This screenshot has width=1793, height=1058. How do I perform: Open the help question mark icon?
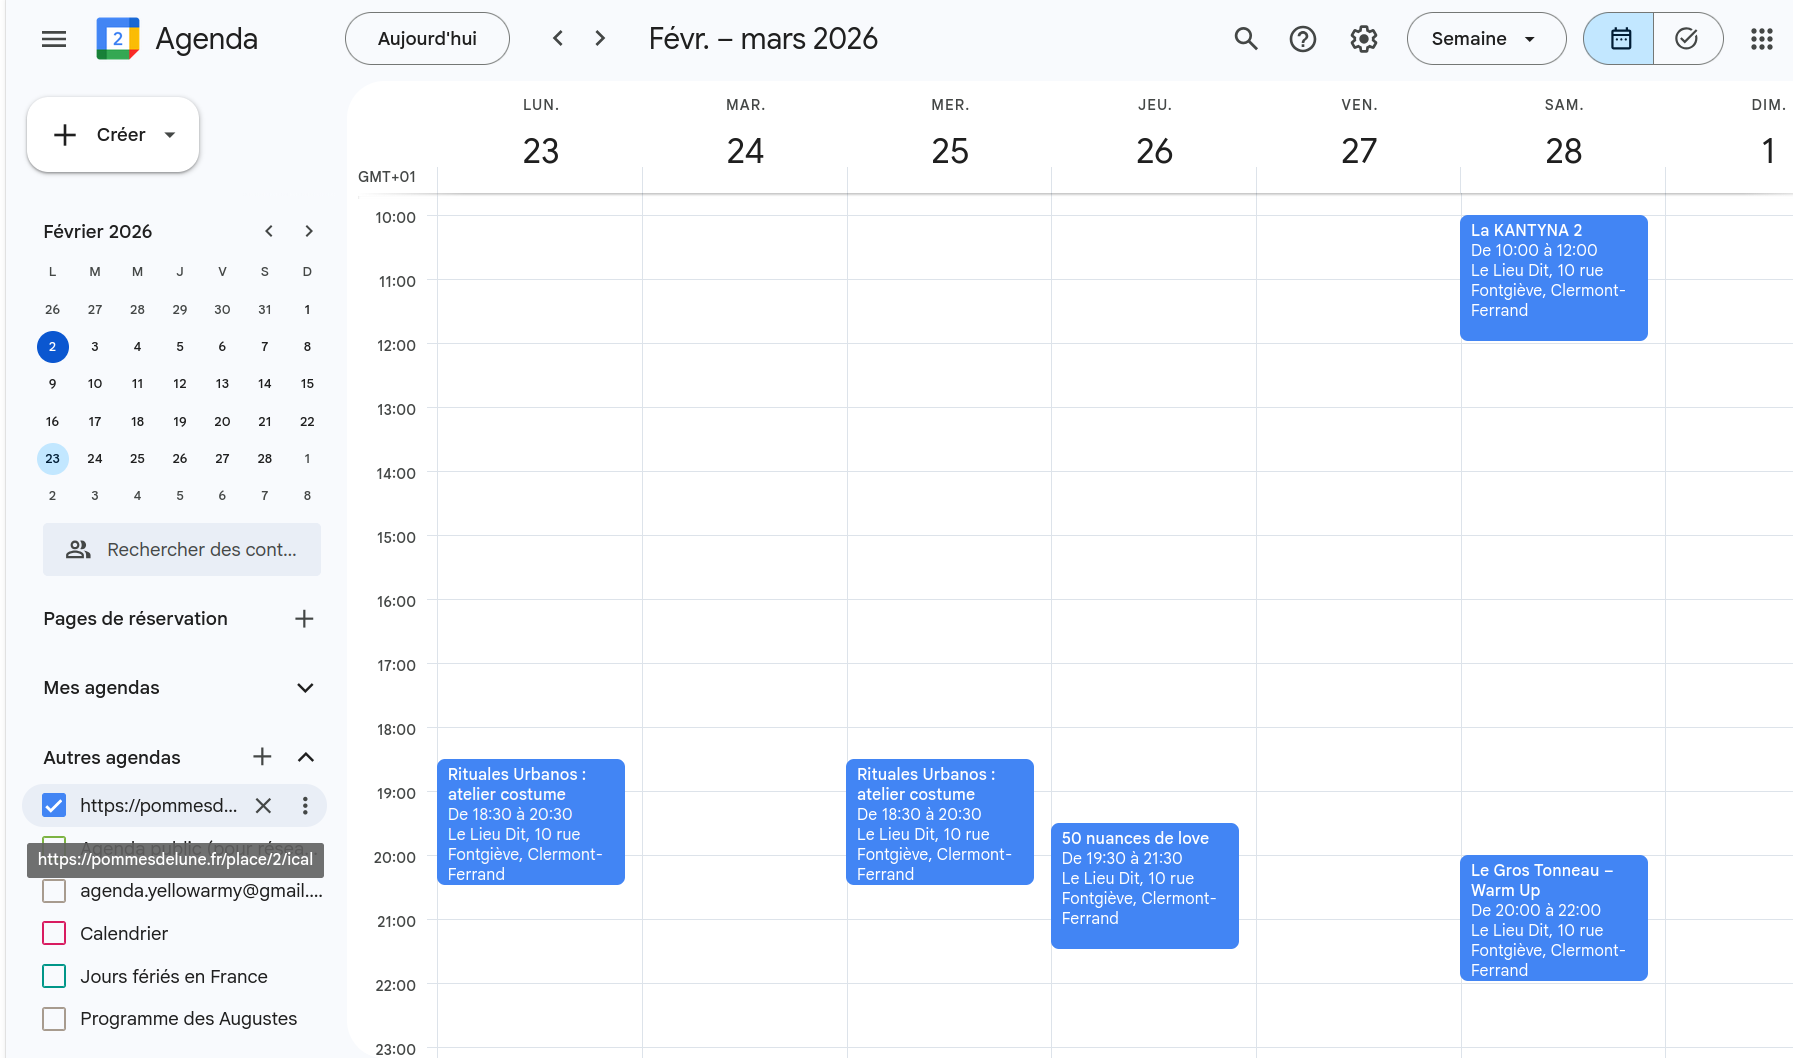coord(1302,39)
